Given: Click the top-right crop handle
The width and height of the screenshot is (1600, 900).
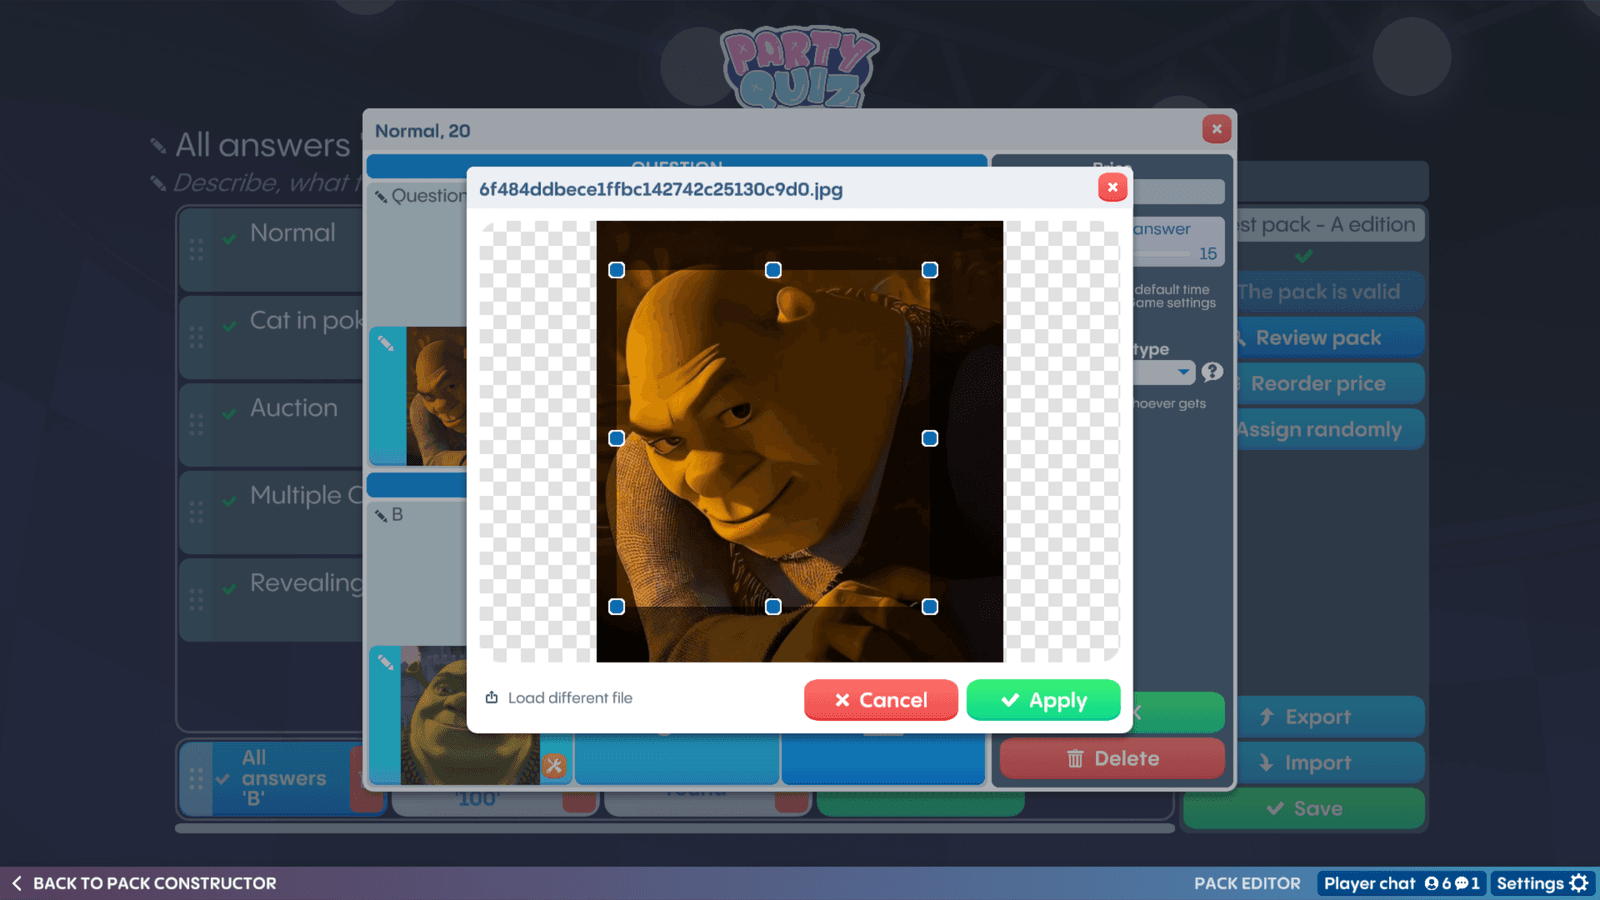Looking at the screenshot, I should point(930,270).
